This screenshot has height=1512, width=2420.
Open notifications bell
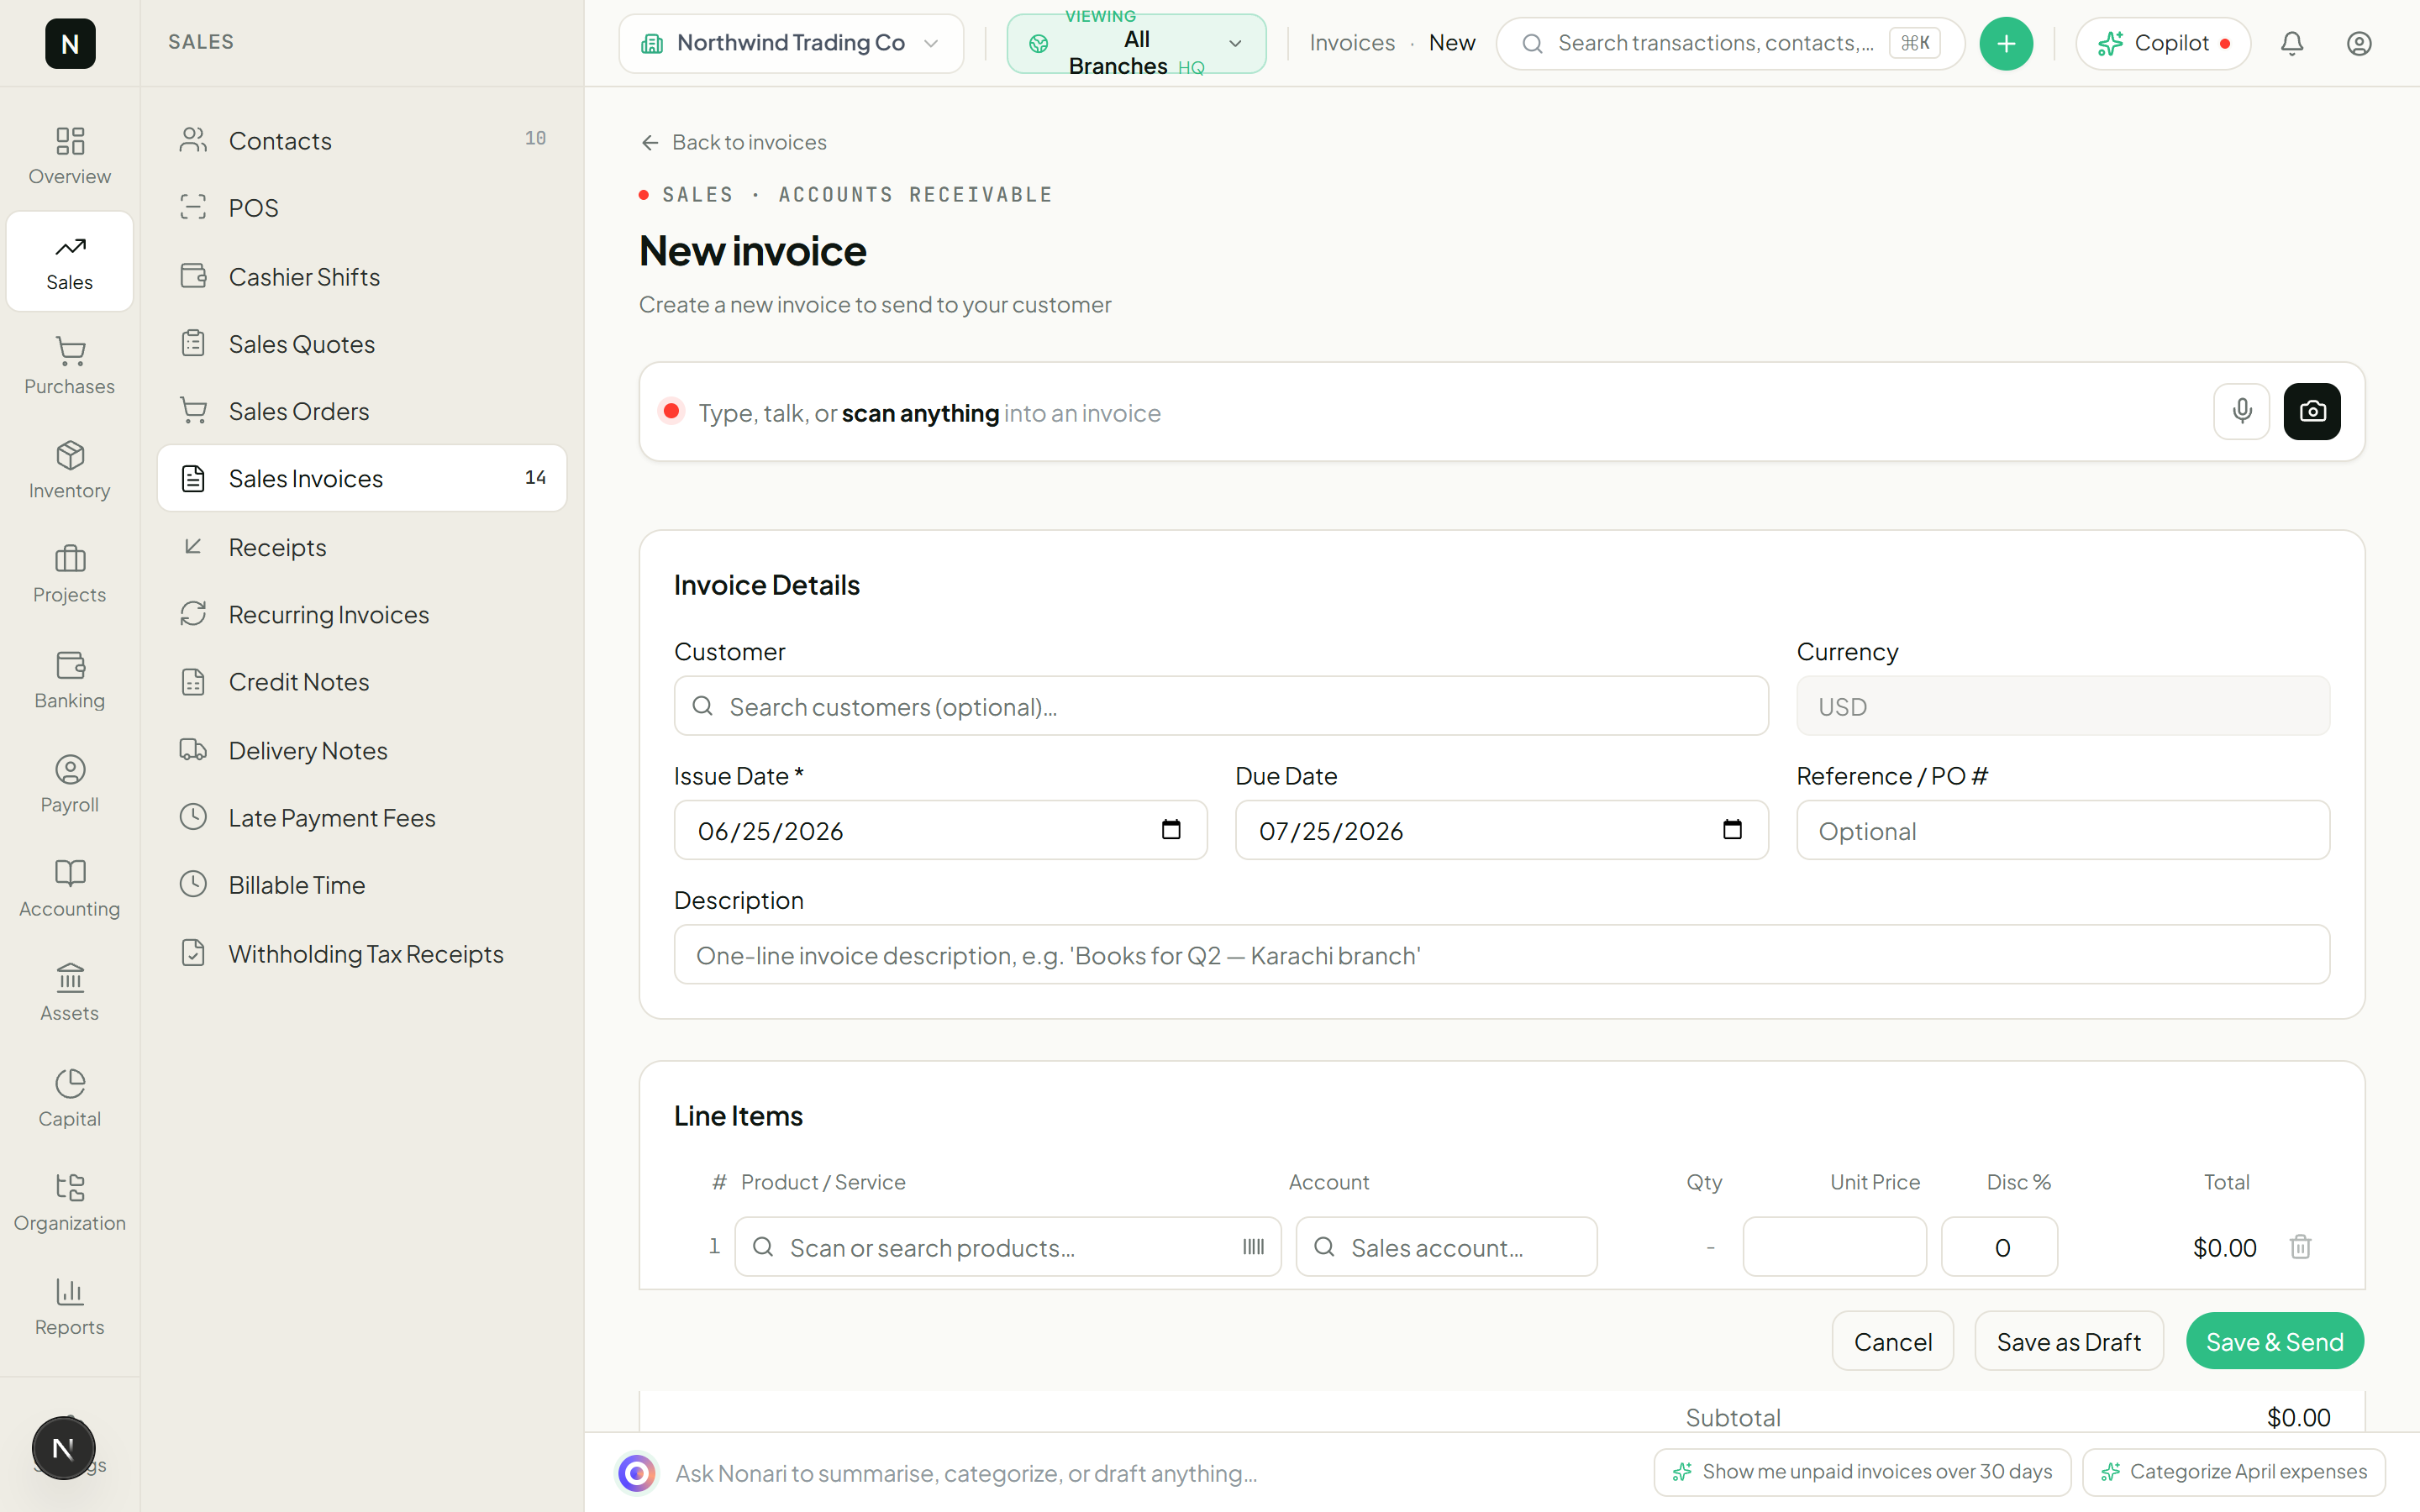coord(2292,43)
